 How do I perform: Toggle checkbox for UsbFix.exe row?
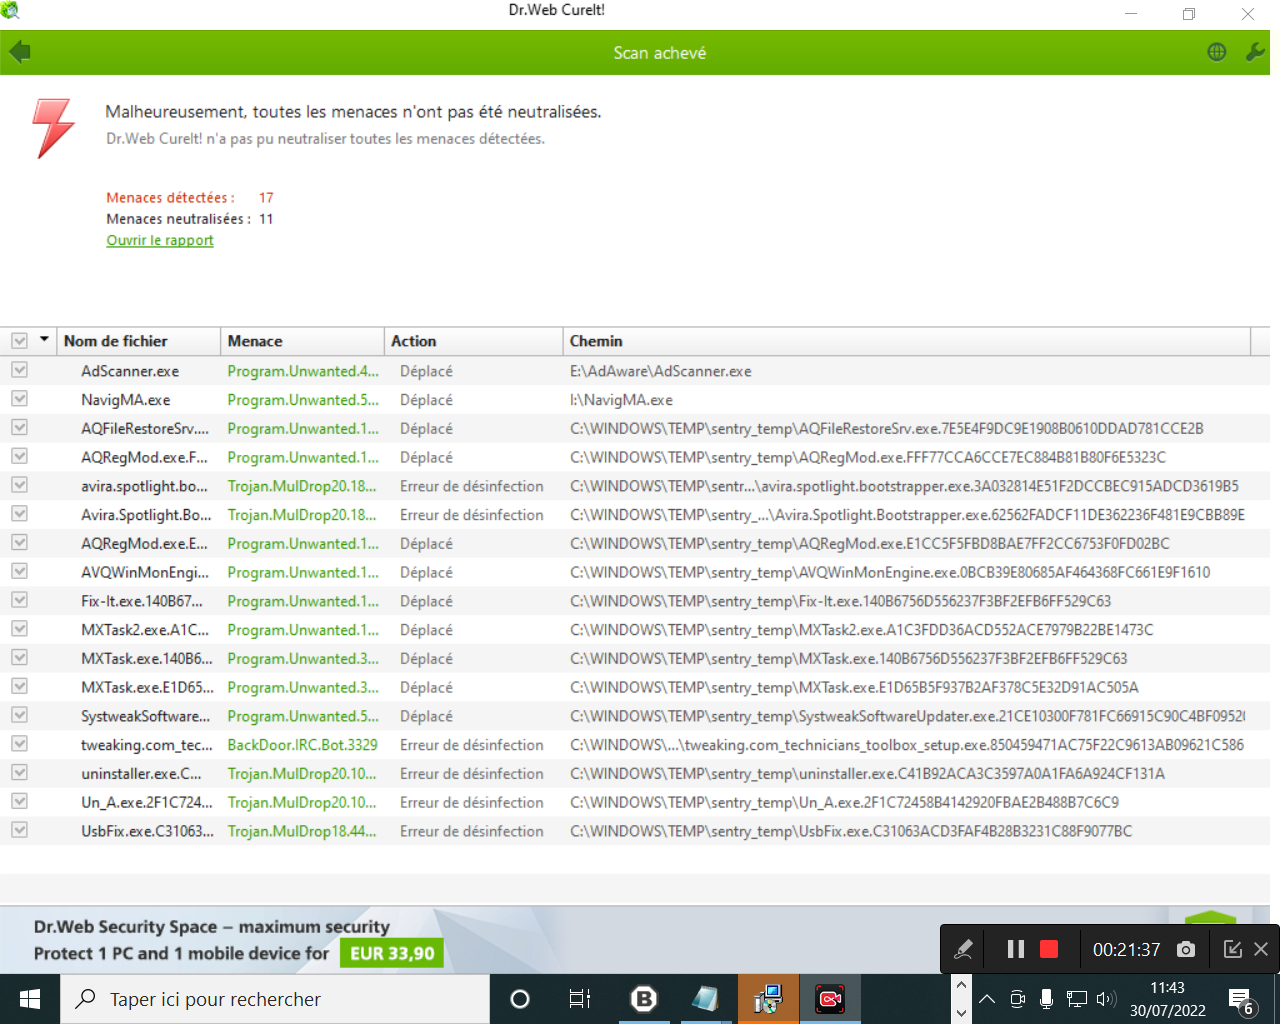pos(19,831)
